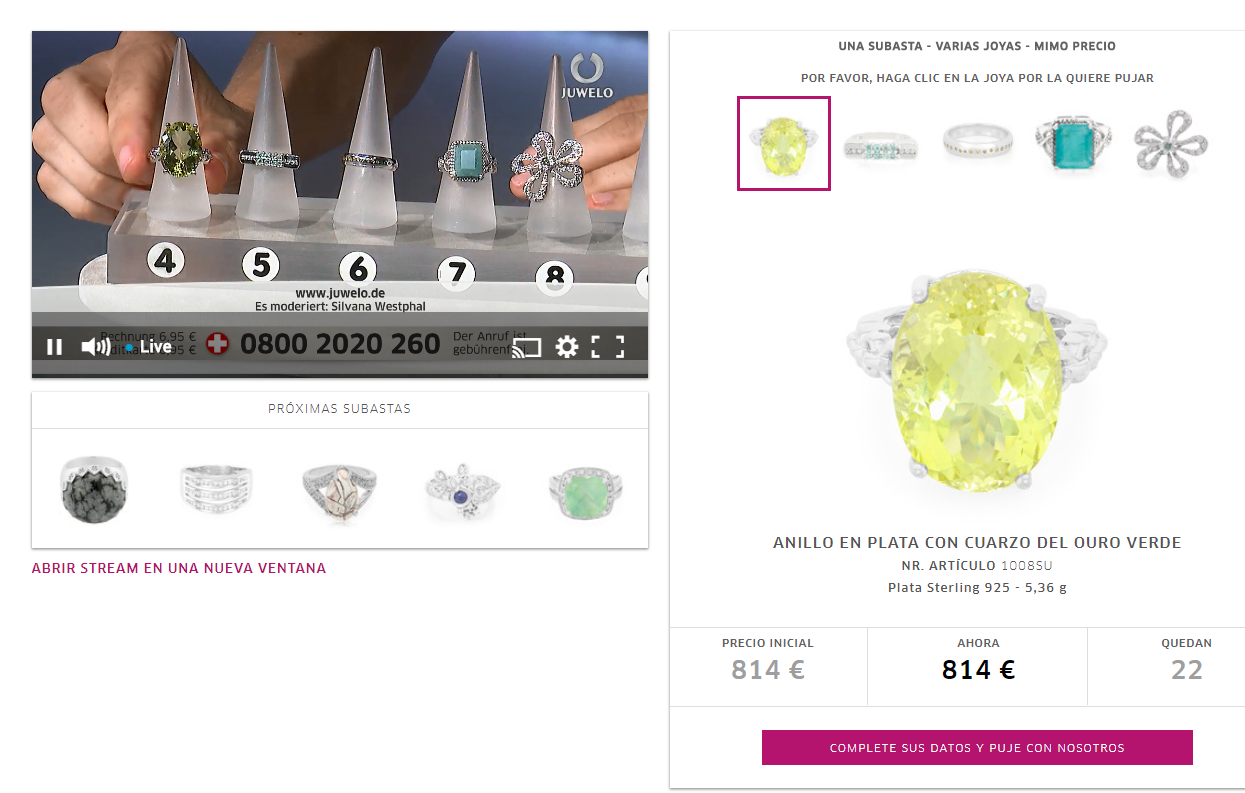The height and width of the screenshot is (793, 1245).
Task: Open upcoming auction blue stone floral ring
Action: 463,490
